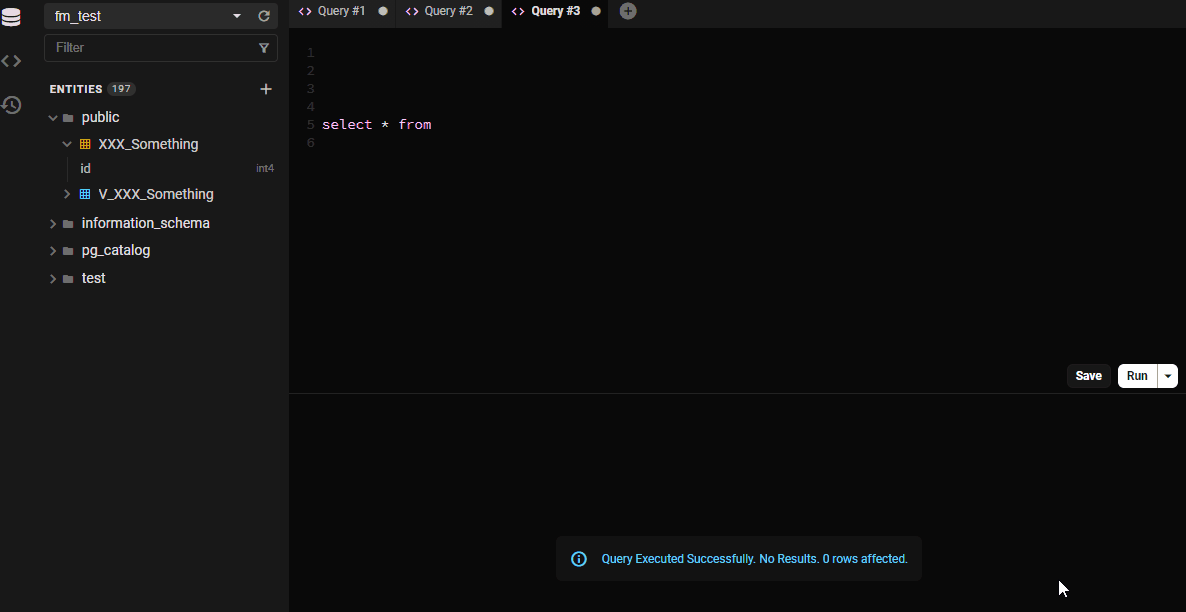This screenshot has height=612, width=1186.
Task: Save the current query
Action: coord(1088,375)
